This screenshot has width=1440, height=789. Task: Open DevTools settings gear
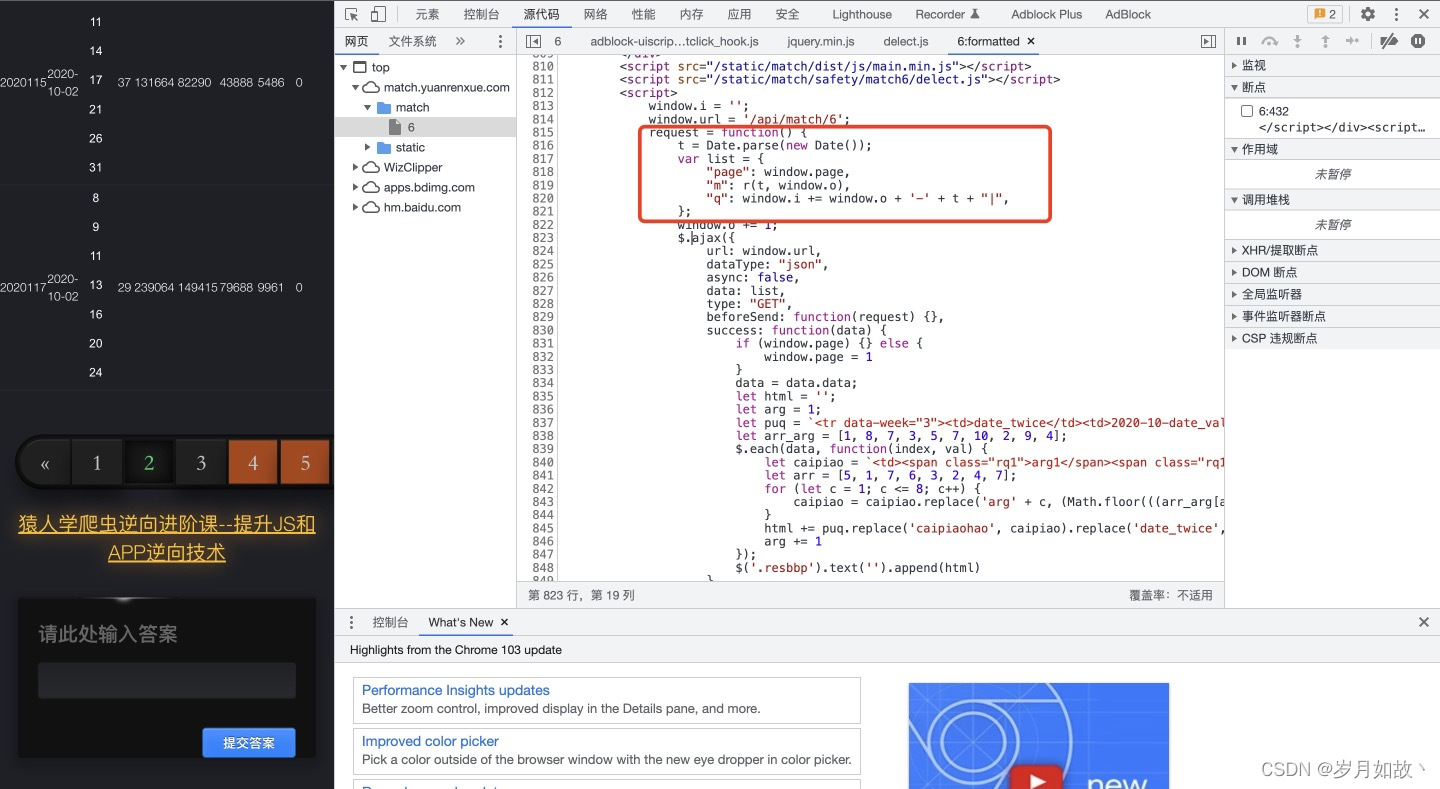(1368, 14)
